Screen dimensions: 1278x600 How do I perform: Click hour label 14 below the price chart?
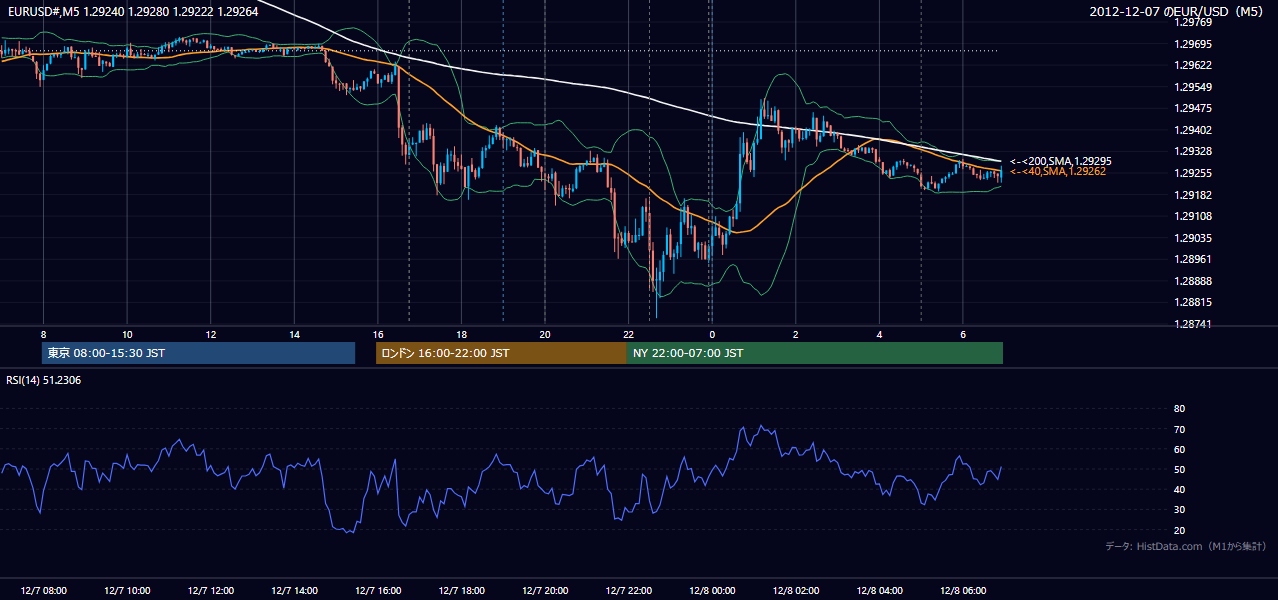click(x=294, y=334)
